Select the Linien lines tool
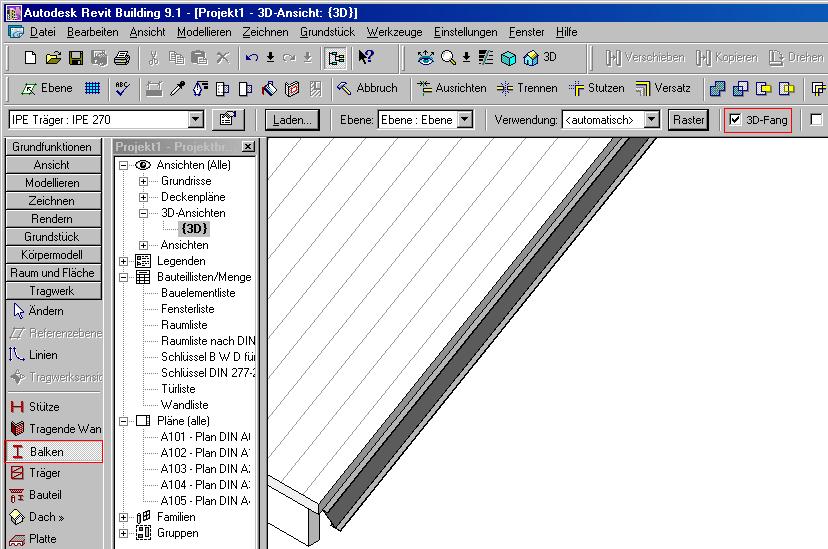 pos(33,355)
